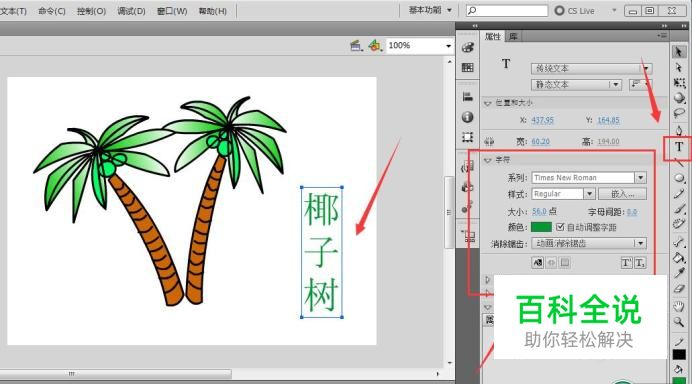692x384 pixels.
Task: Open the 窗口(W) menu
Action: coord(172,11)
